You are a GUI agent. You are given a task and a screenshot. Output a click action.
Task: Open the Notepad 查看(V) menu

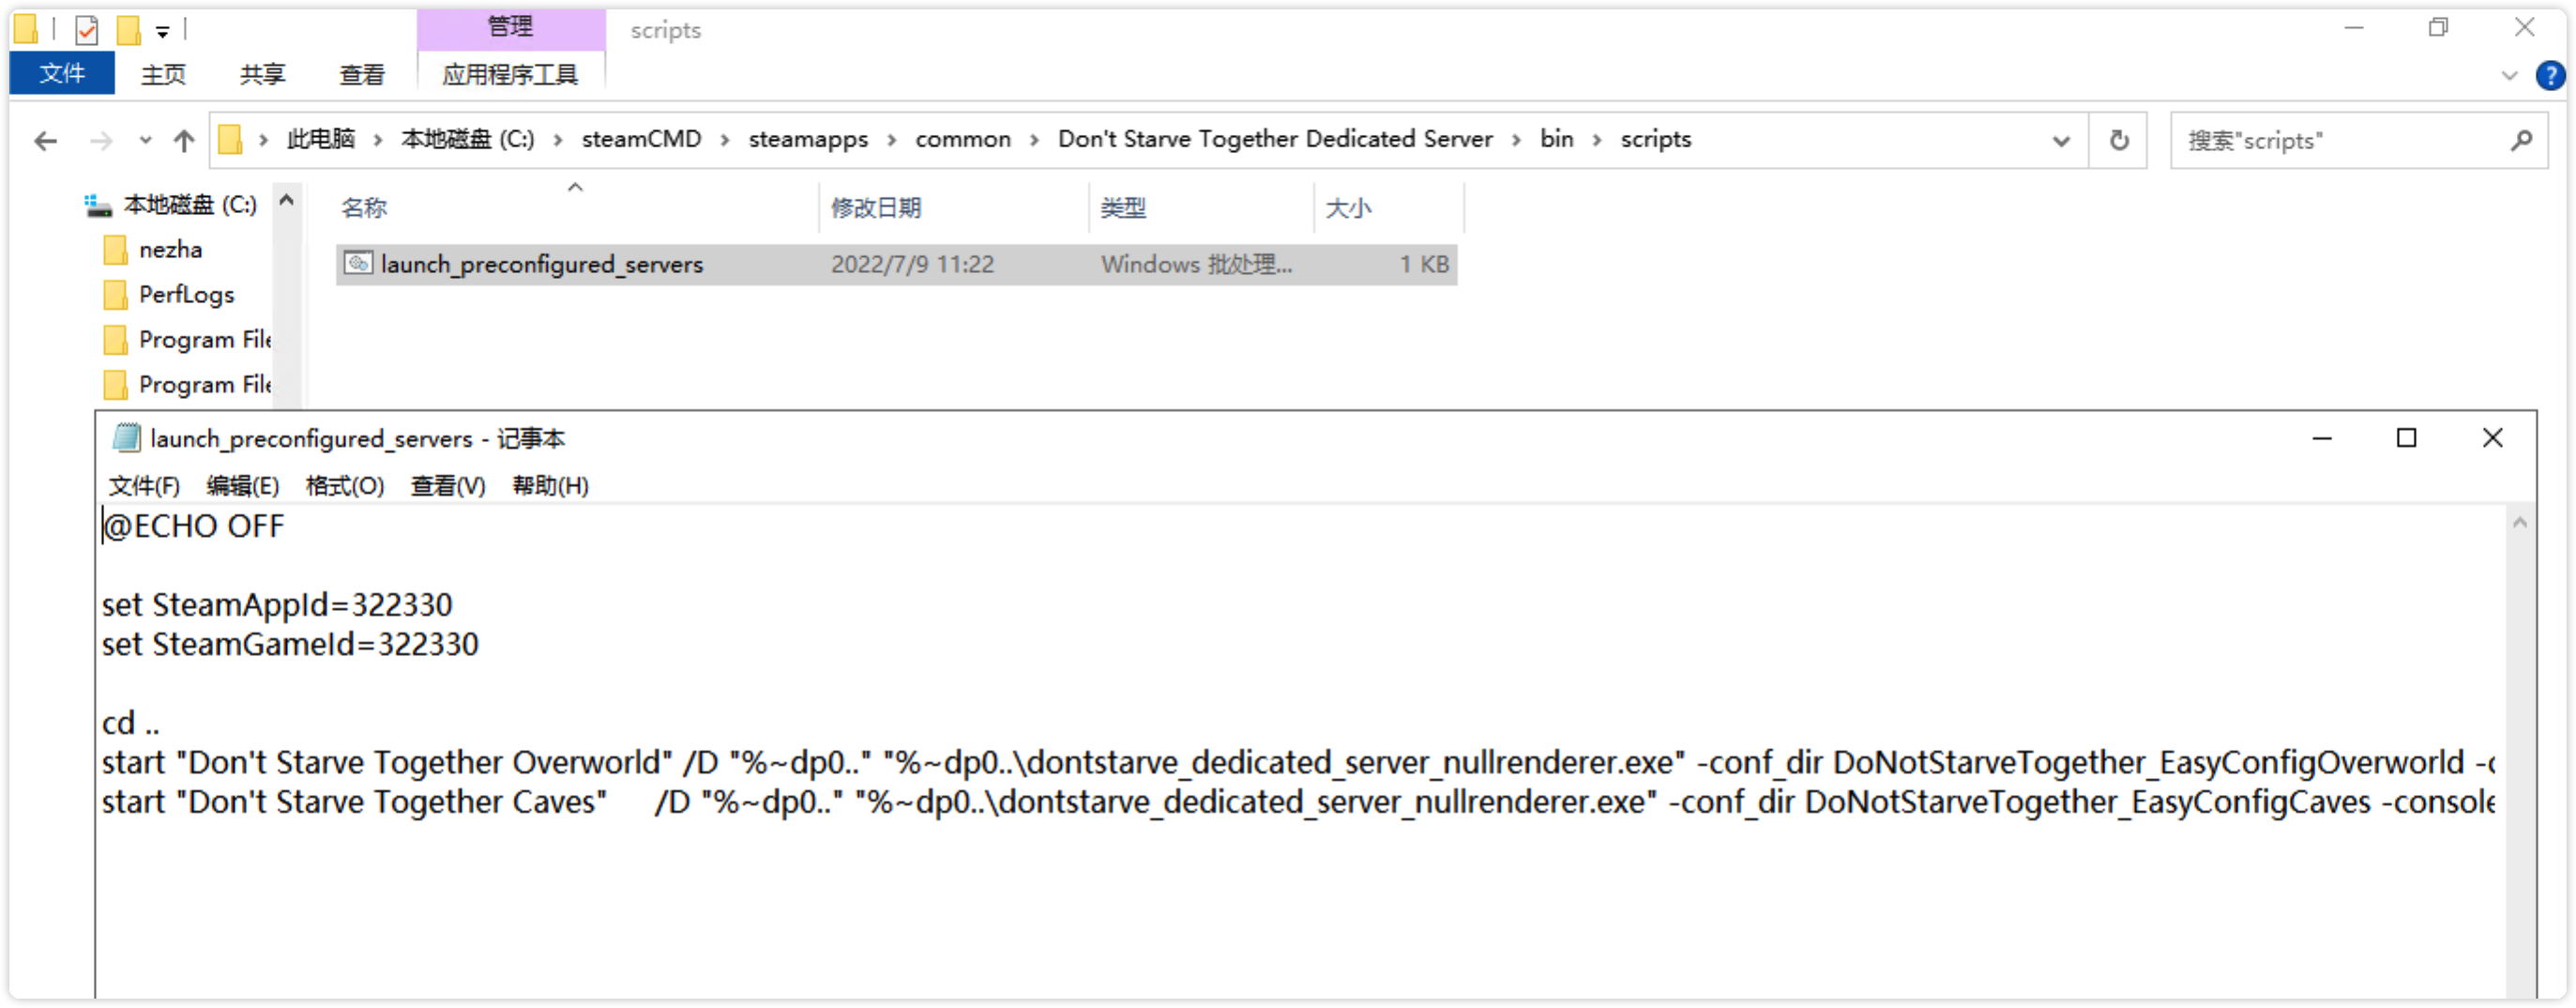pos(448,486)
